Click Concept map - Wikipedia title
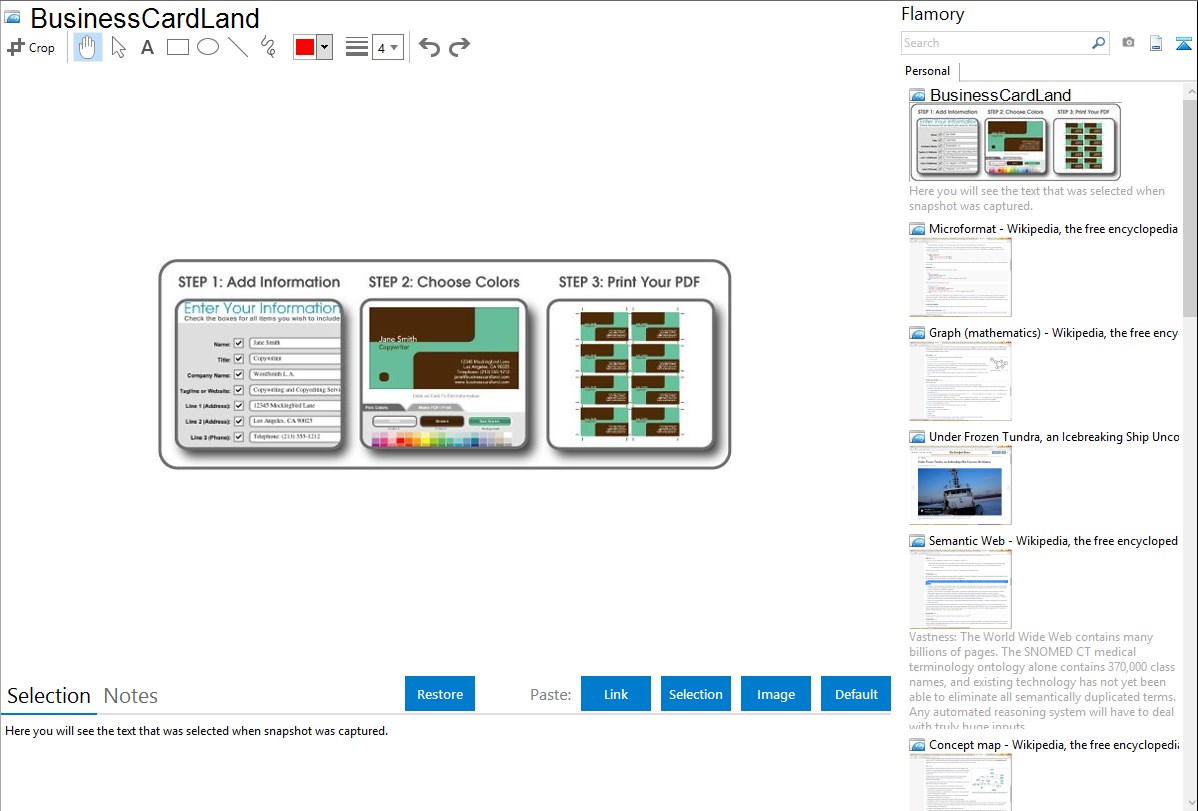This screenshot has height=811, width=1198. [x=1053, y=744]
